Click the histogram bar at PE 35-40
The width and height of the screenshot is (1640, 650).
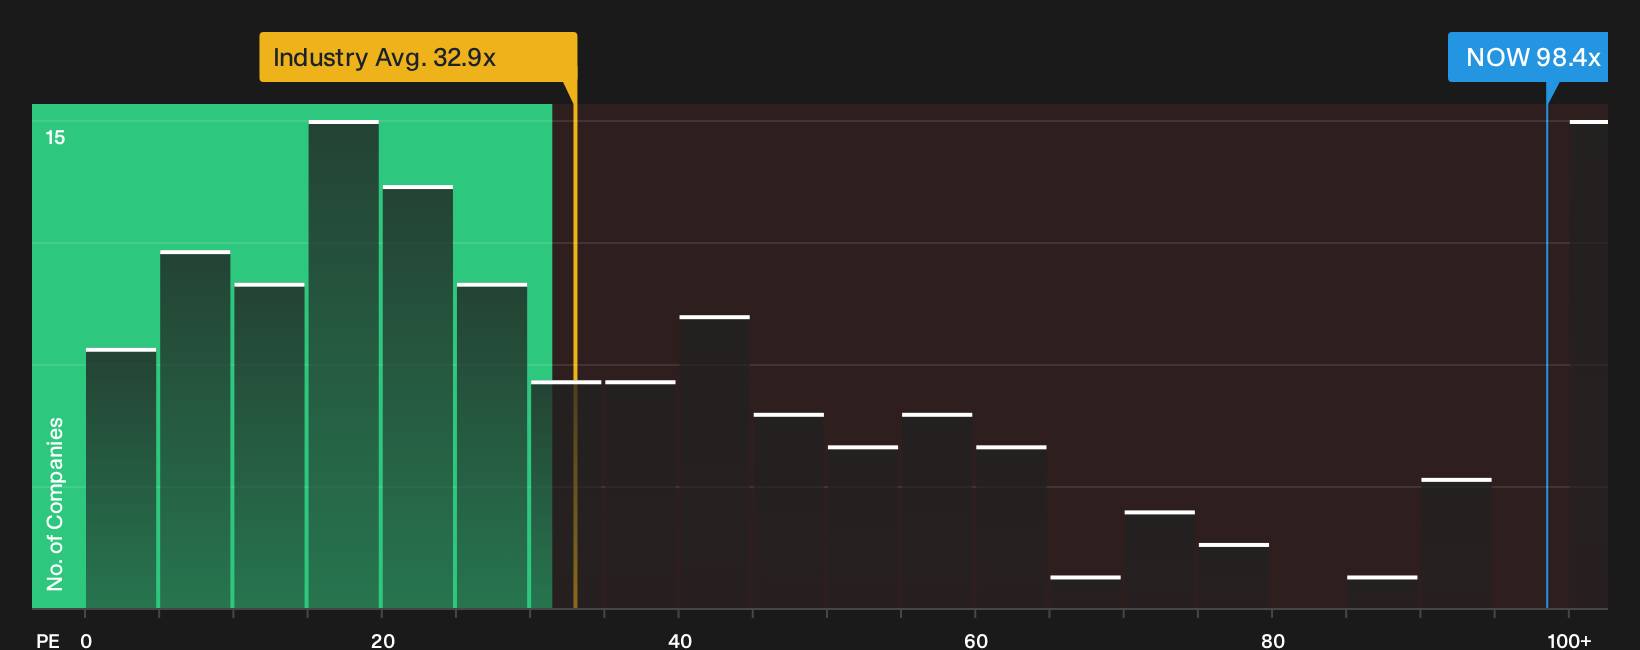pos(640,494)
